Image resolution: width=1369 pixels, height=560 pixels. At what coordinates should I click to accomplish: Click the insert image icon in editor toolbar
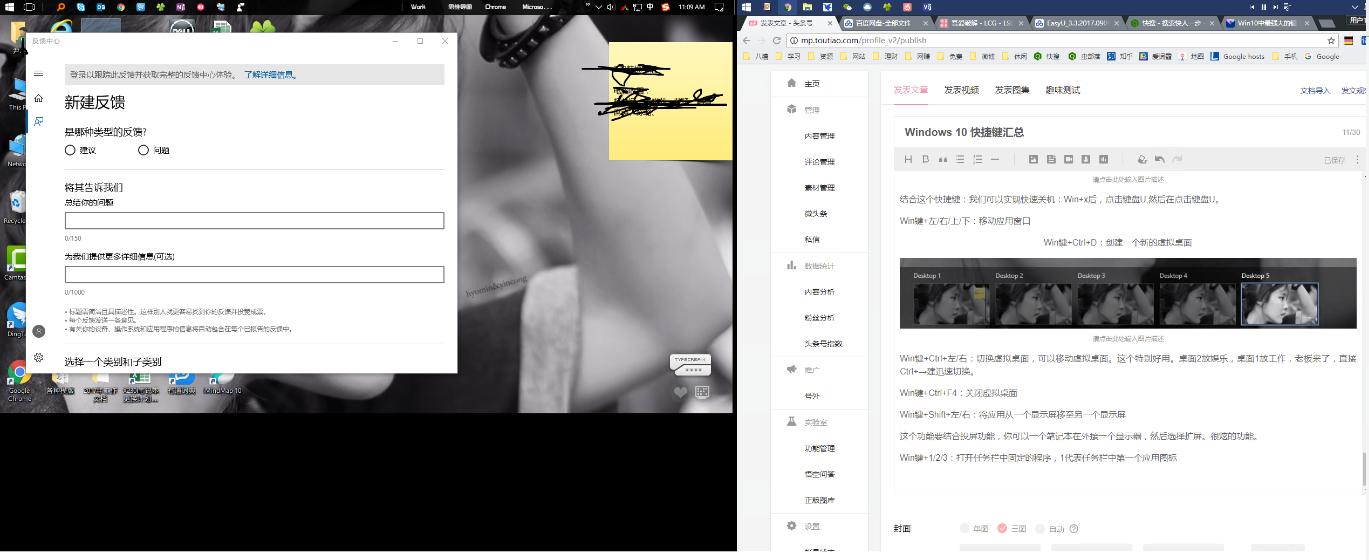[x=1033, y=159]
